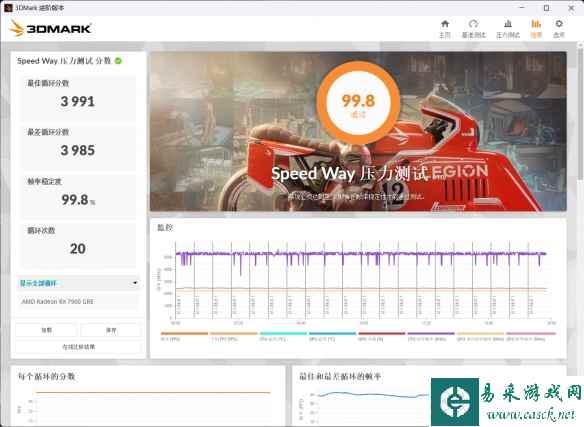
Task: Toggle the orange legend swatch for frame rate
Action: 184,333
